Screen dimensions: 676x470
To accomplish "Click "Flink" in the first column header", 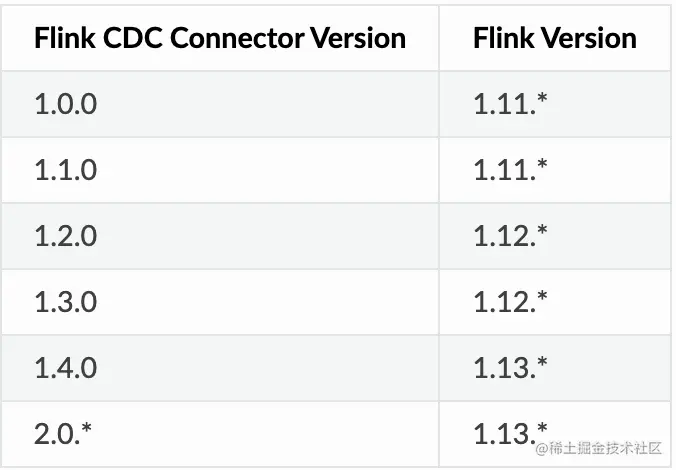I will tap(62, 38).
